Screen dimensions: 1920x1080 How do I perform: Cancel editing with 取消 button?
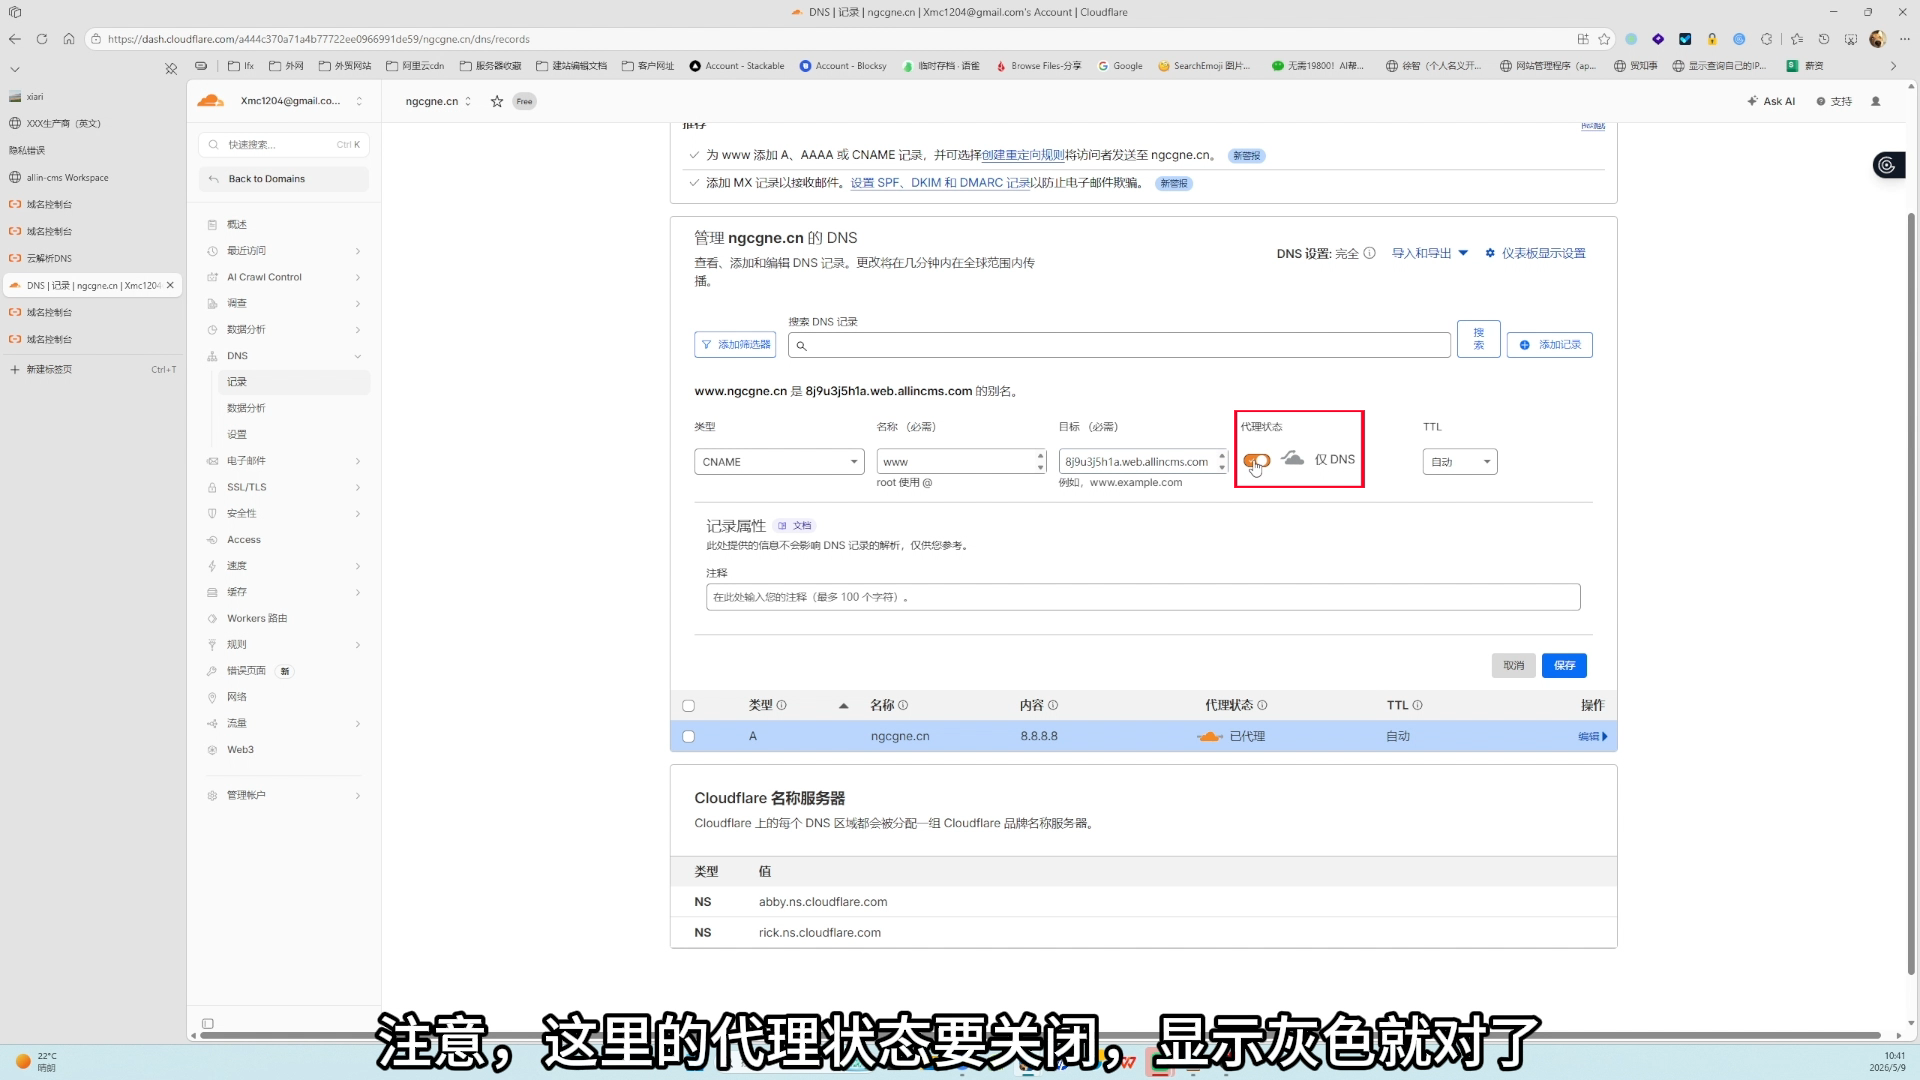(x=1513, y=665)
